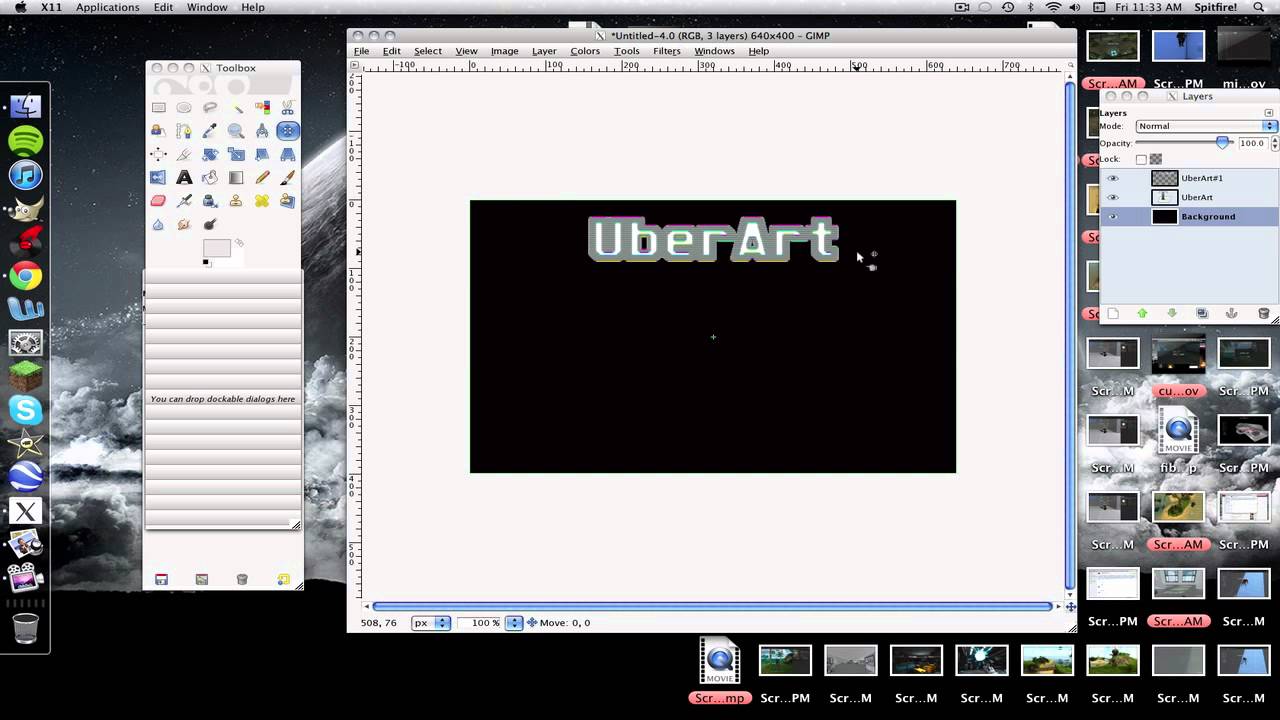1280x720 pixels.
Task: Select the Scale tool
Action: click(236, 154)
